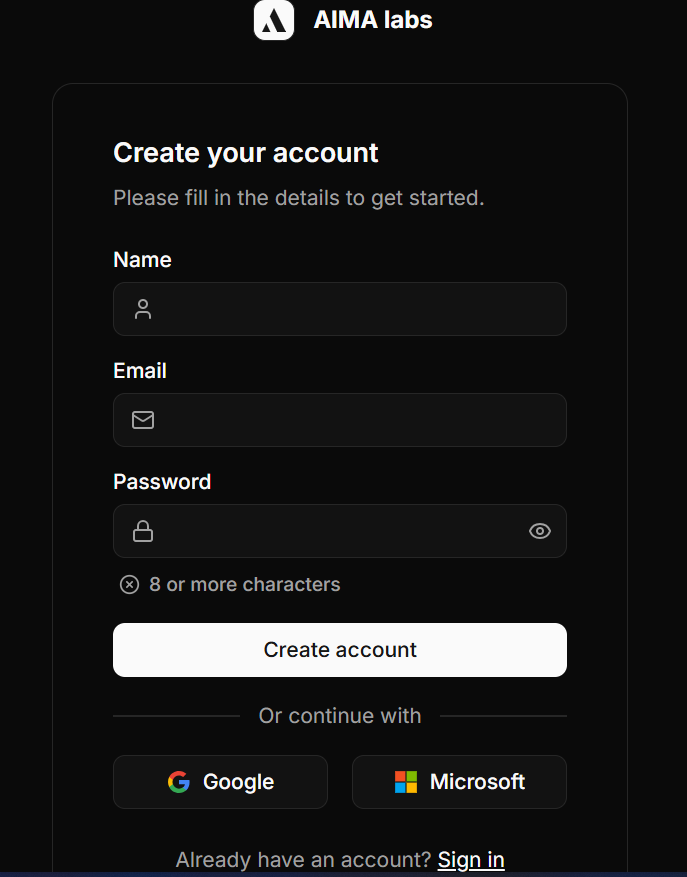Image resolution: width=687 pixels, height=877 pixels.
Task: Click the Create your account heading
Action: point(245,152)
